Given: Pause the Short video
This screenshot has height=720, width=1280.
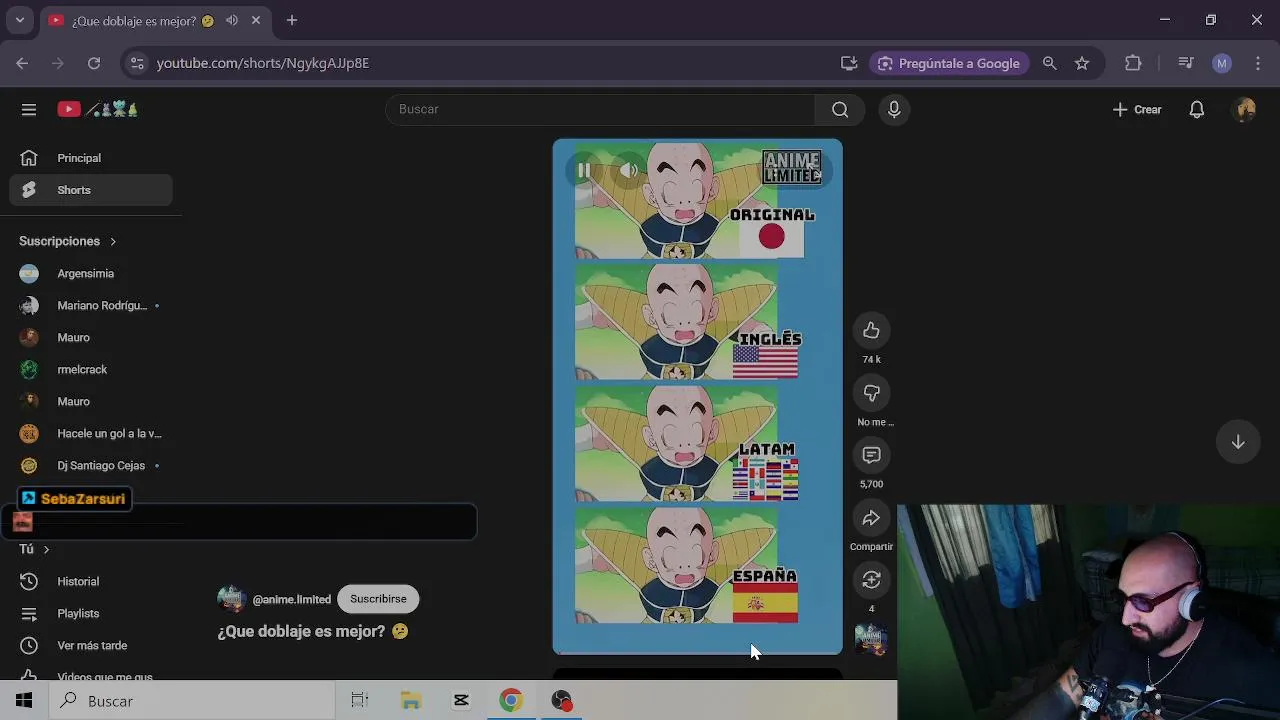Looking at the screenshot, I should (x=584, y=170).
